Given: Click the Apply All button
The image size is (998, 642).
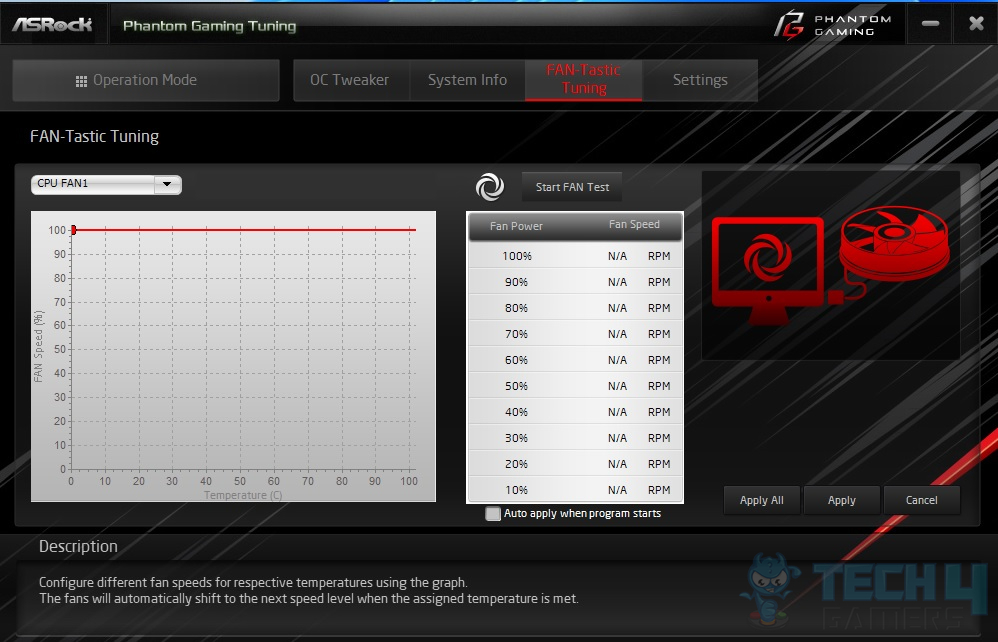Looking at the screenshot, I should (762, 500).
